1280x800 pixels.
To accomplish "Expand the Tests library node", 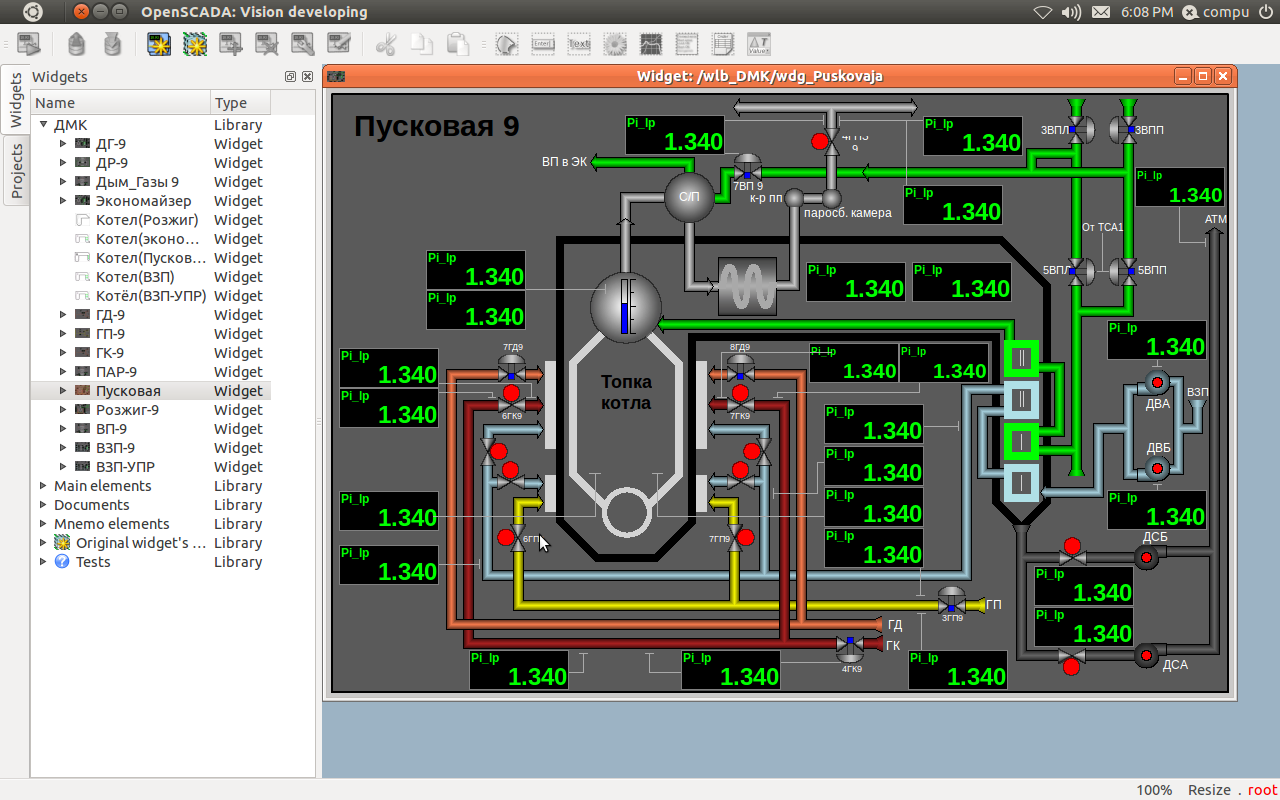I will (x=44, y=562).
